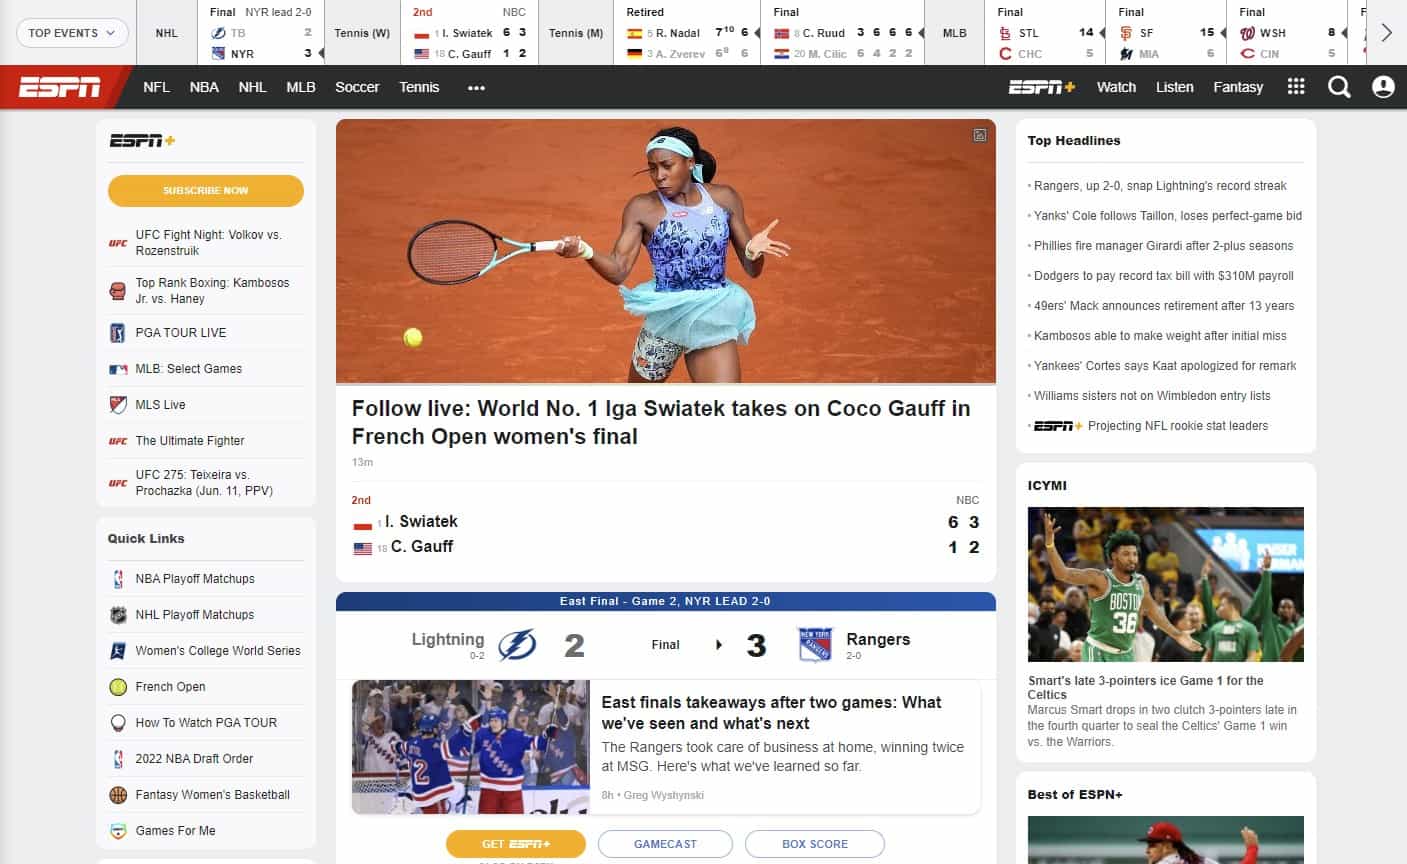Open 'Dodgers to pay record tax bill' headline
1407x864 pixels.
point(1164,276)
